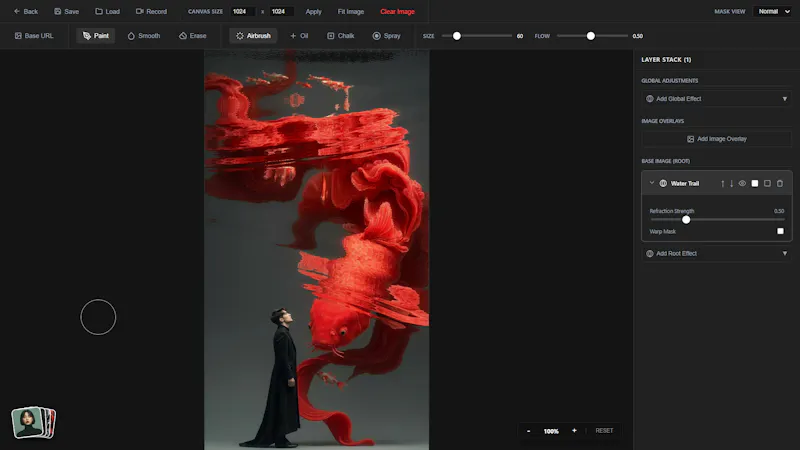
Task: Open the Mask View Normal dropdown
Action: point(772,11)
